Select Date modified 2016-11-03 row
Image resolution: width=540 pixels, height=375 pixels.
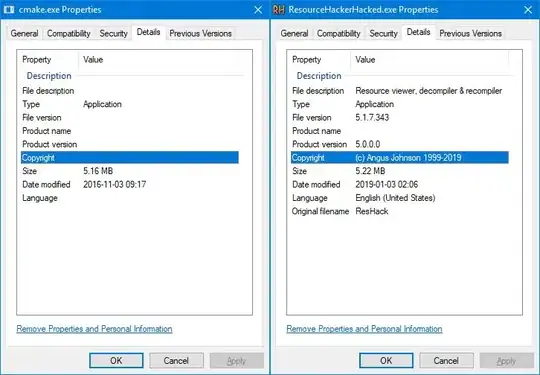[129, 185]
